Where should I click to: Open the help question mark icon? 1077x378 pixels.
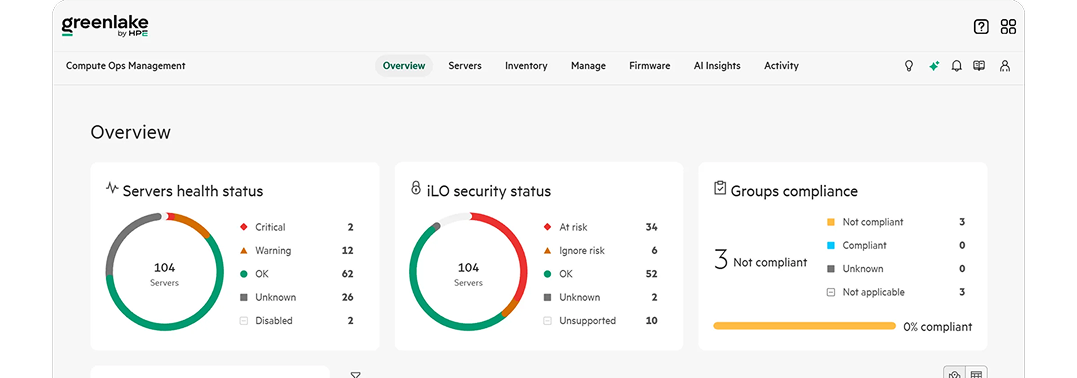pos(982,27)
